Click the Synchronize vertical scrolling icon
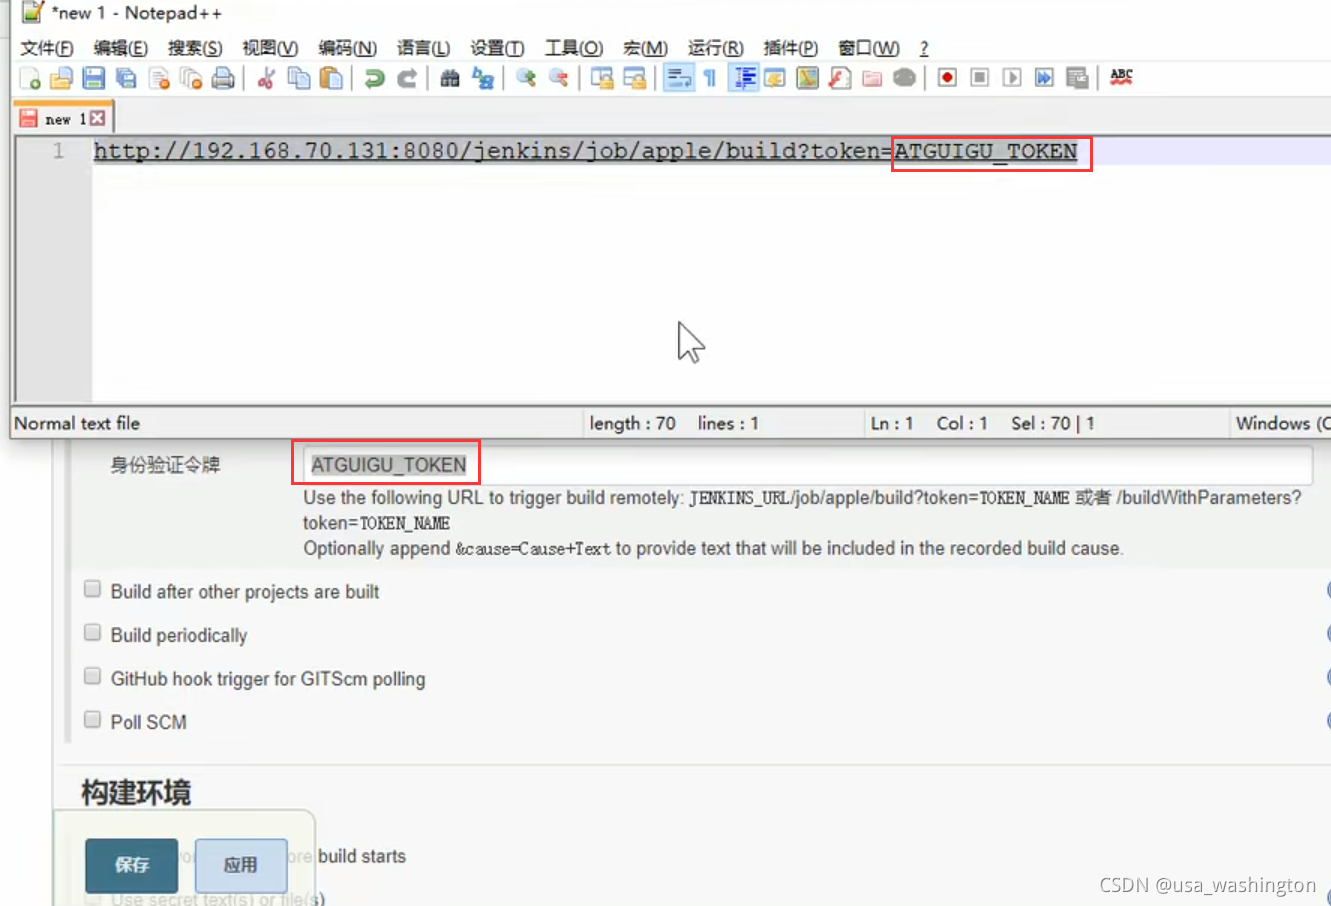Image resolution: width=1331 pixels, height=906 pixels. 602,78
